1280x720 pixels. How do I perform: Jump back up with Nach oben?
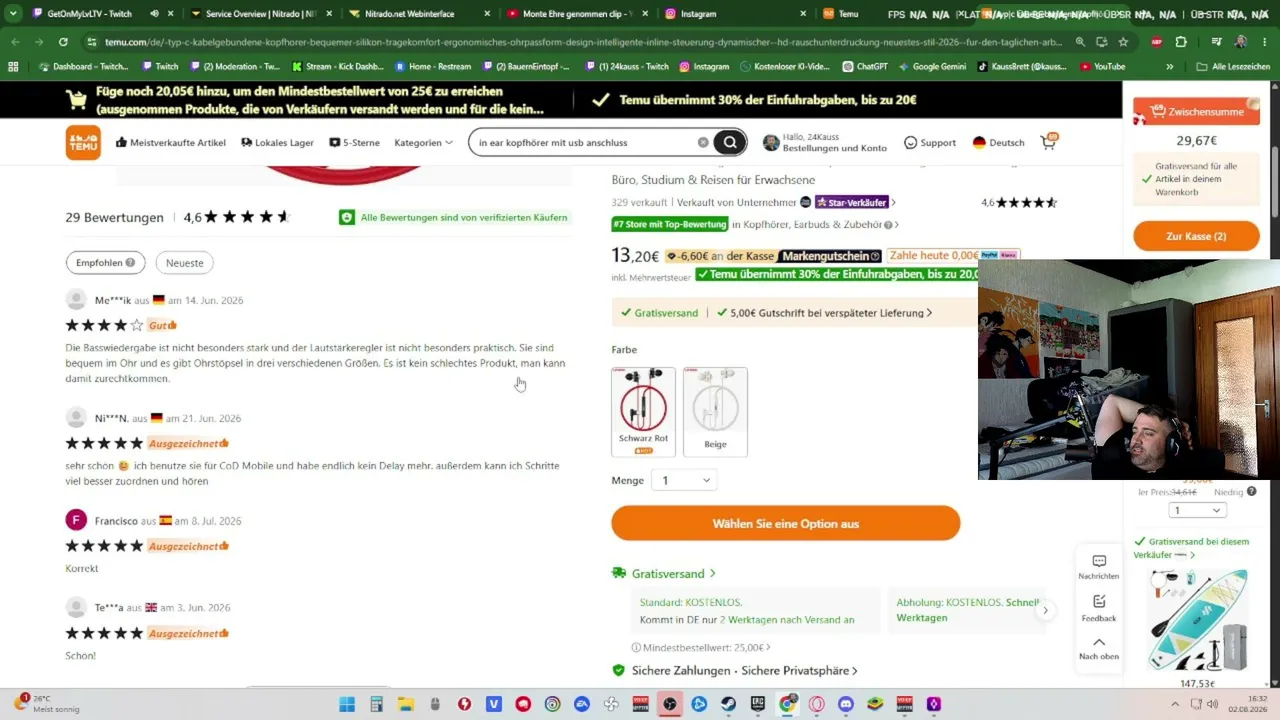tap(1098, 648)
